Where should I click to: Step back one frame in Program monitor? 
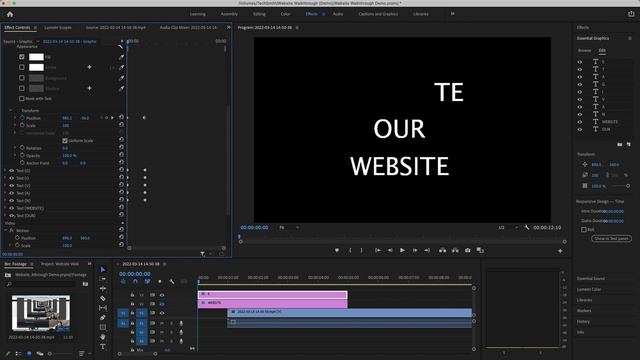click(390, 250)
